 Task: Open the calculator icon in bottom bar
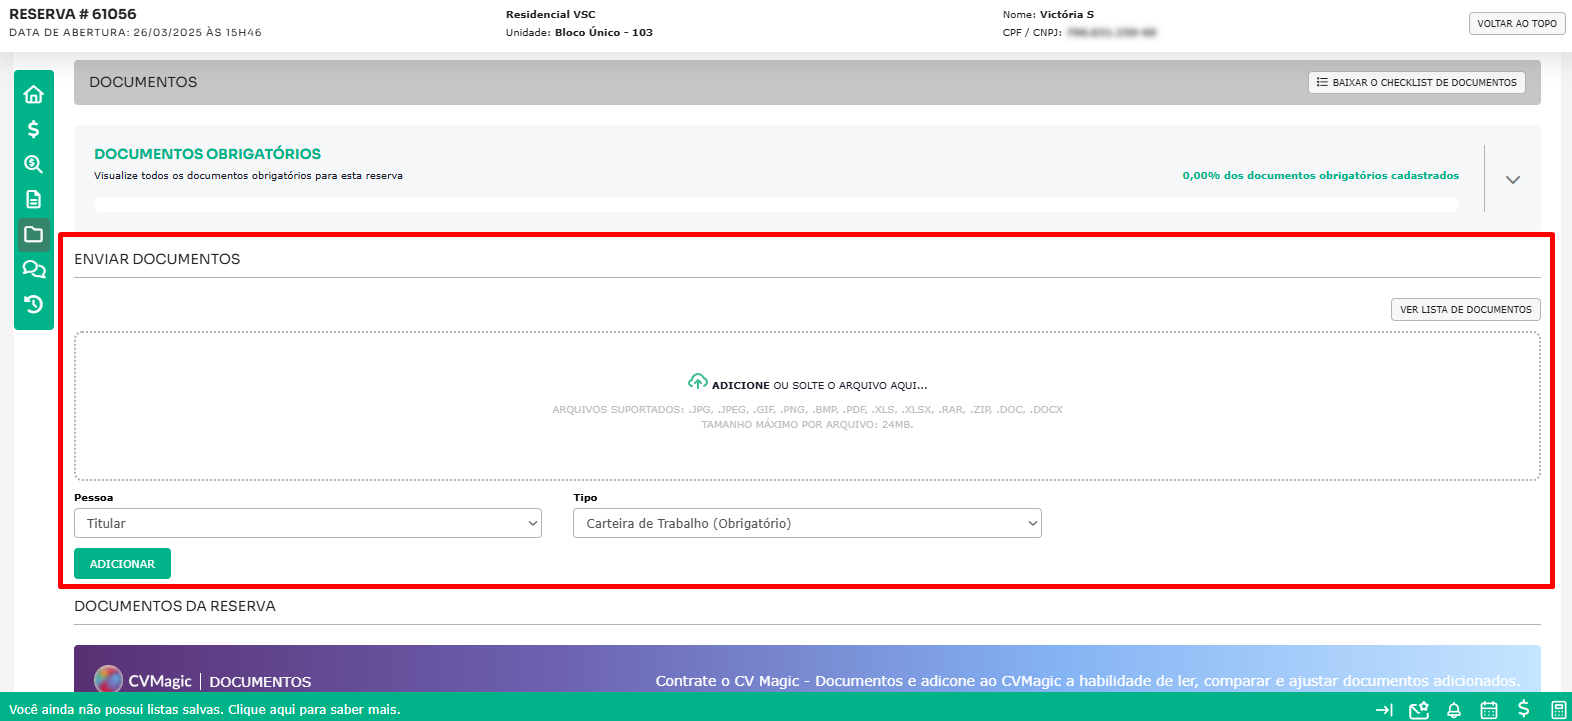pos(1558,710)
